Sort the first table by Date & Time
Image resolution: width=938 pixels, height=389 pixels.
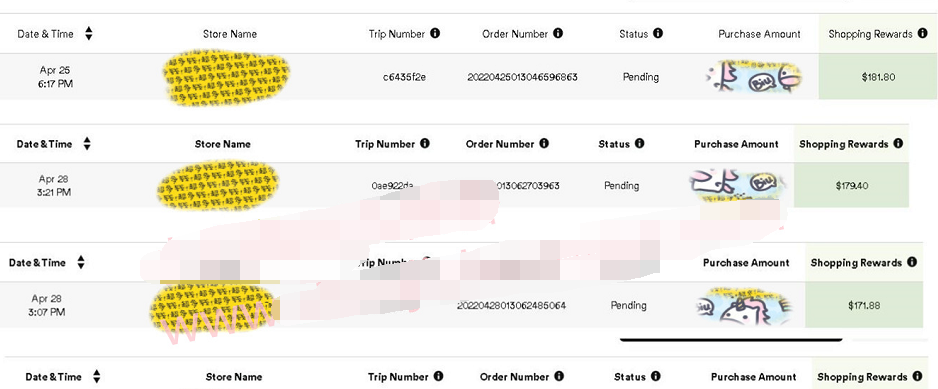click(89, 34)
